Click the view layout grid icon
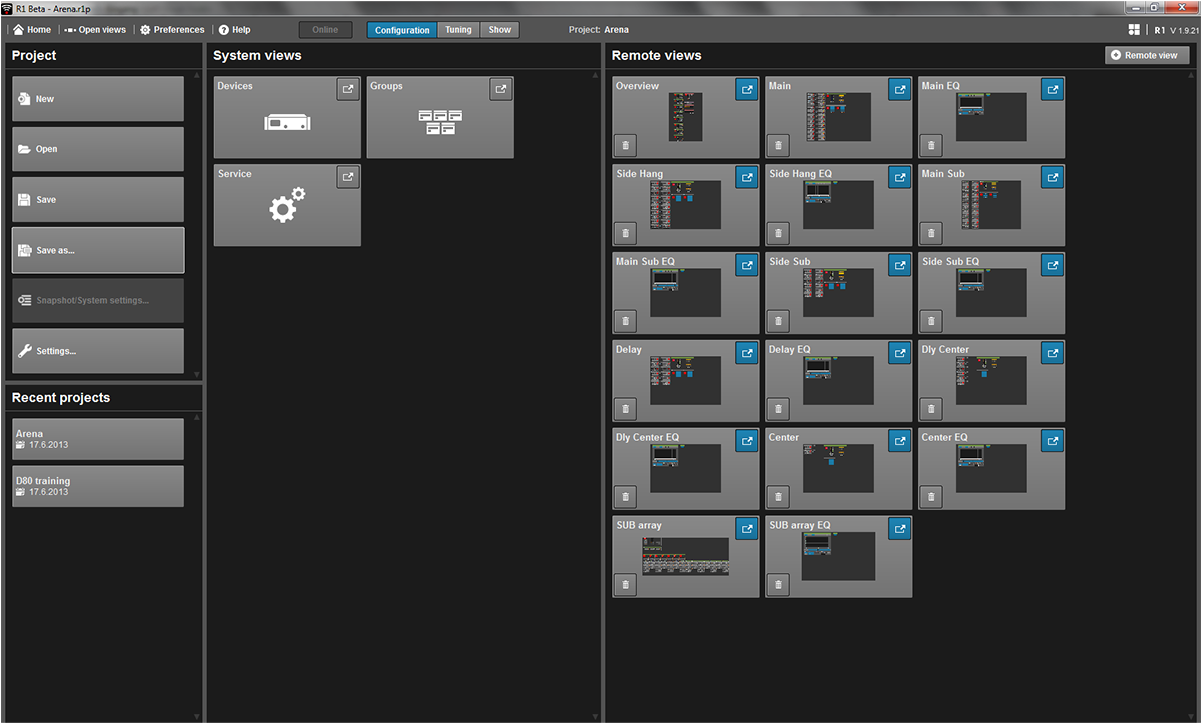The image size is (1201, 723). [1134, 30]
